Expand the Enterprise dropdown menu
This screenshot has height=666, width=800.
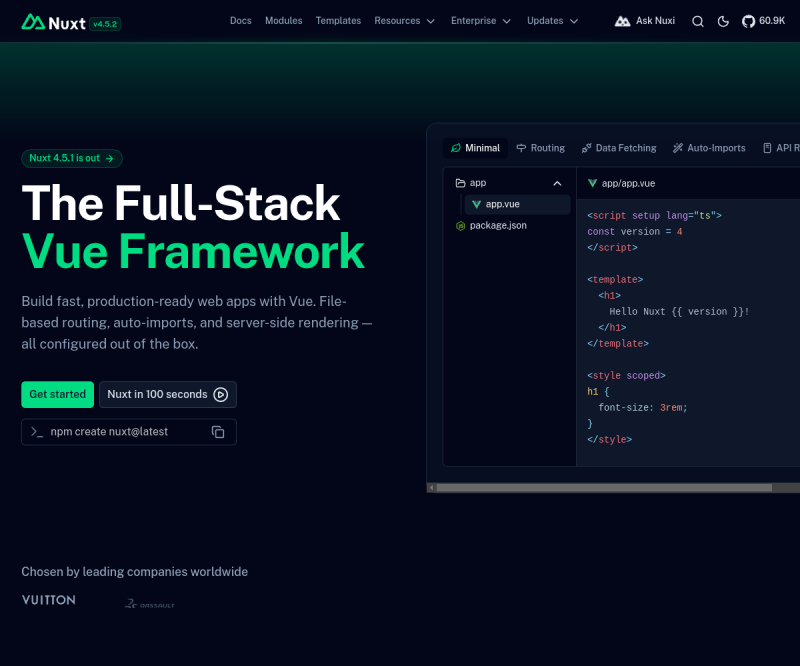(481, 21)
